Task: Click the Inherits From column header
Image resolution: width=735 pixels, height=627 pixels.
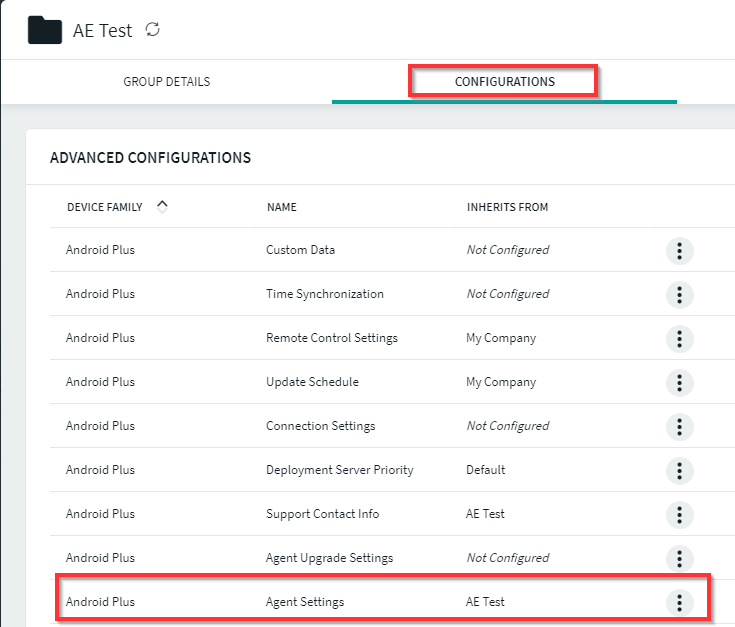Action: pos(507,208)
